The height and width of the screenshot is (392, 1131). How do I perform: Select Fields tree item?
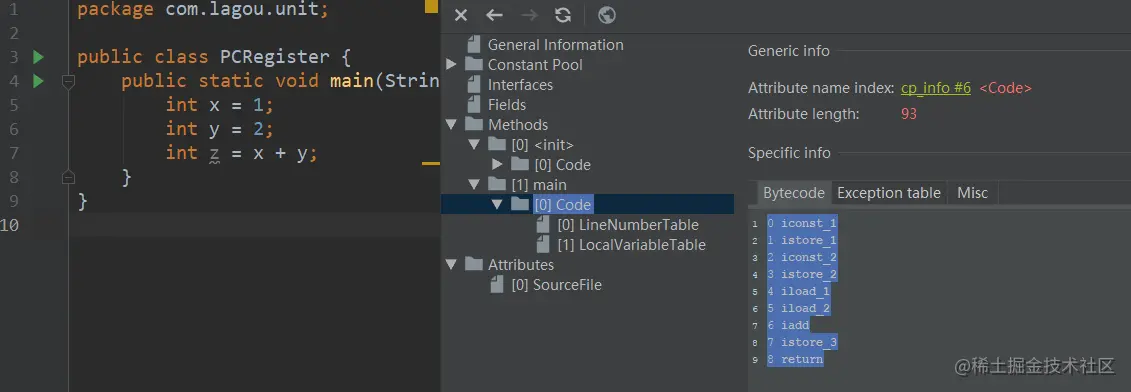[507, 105]
